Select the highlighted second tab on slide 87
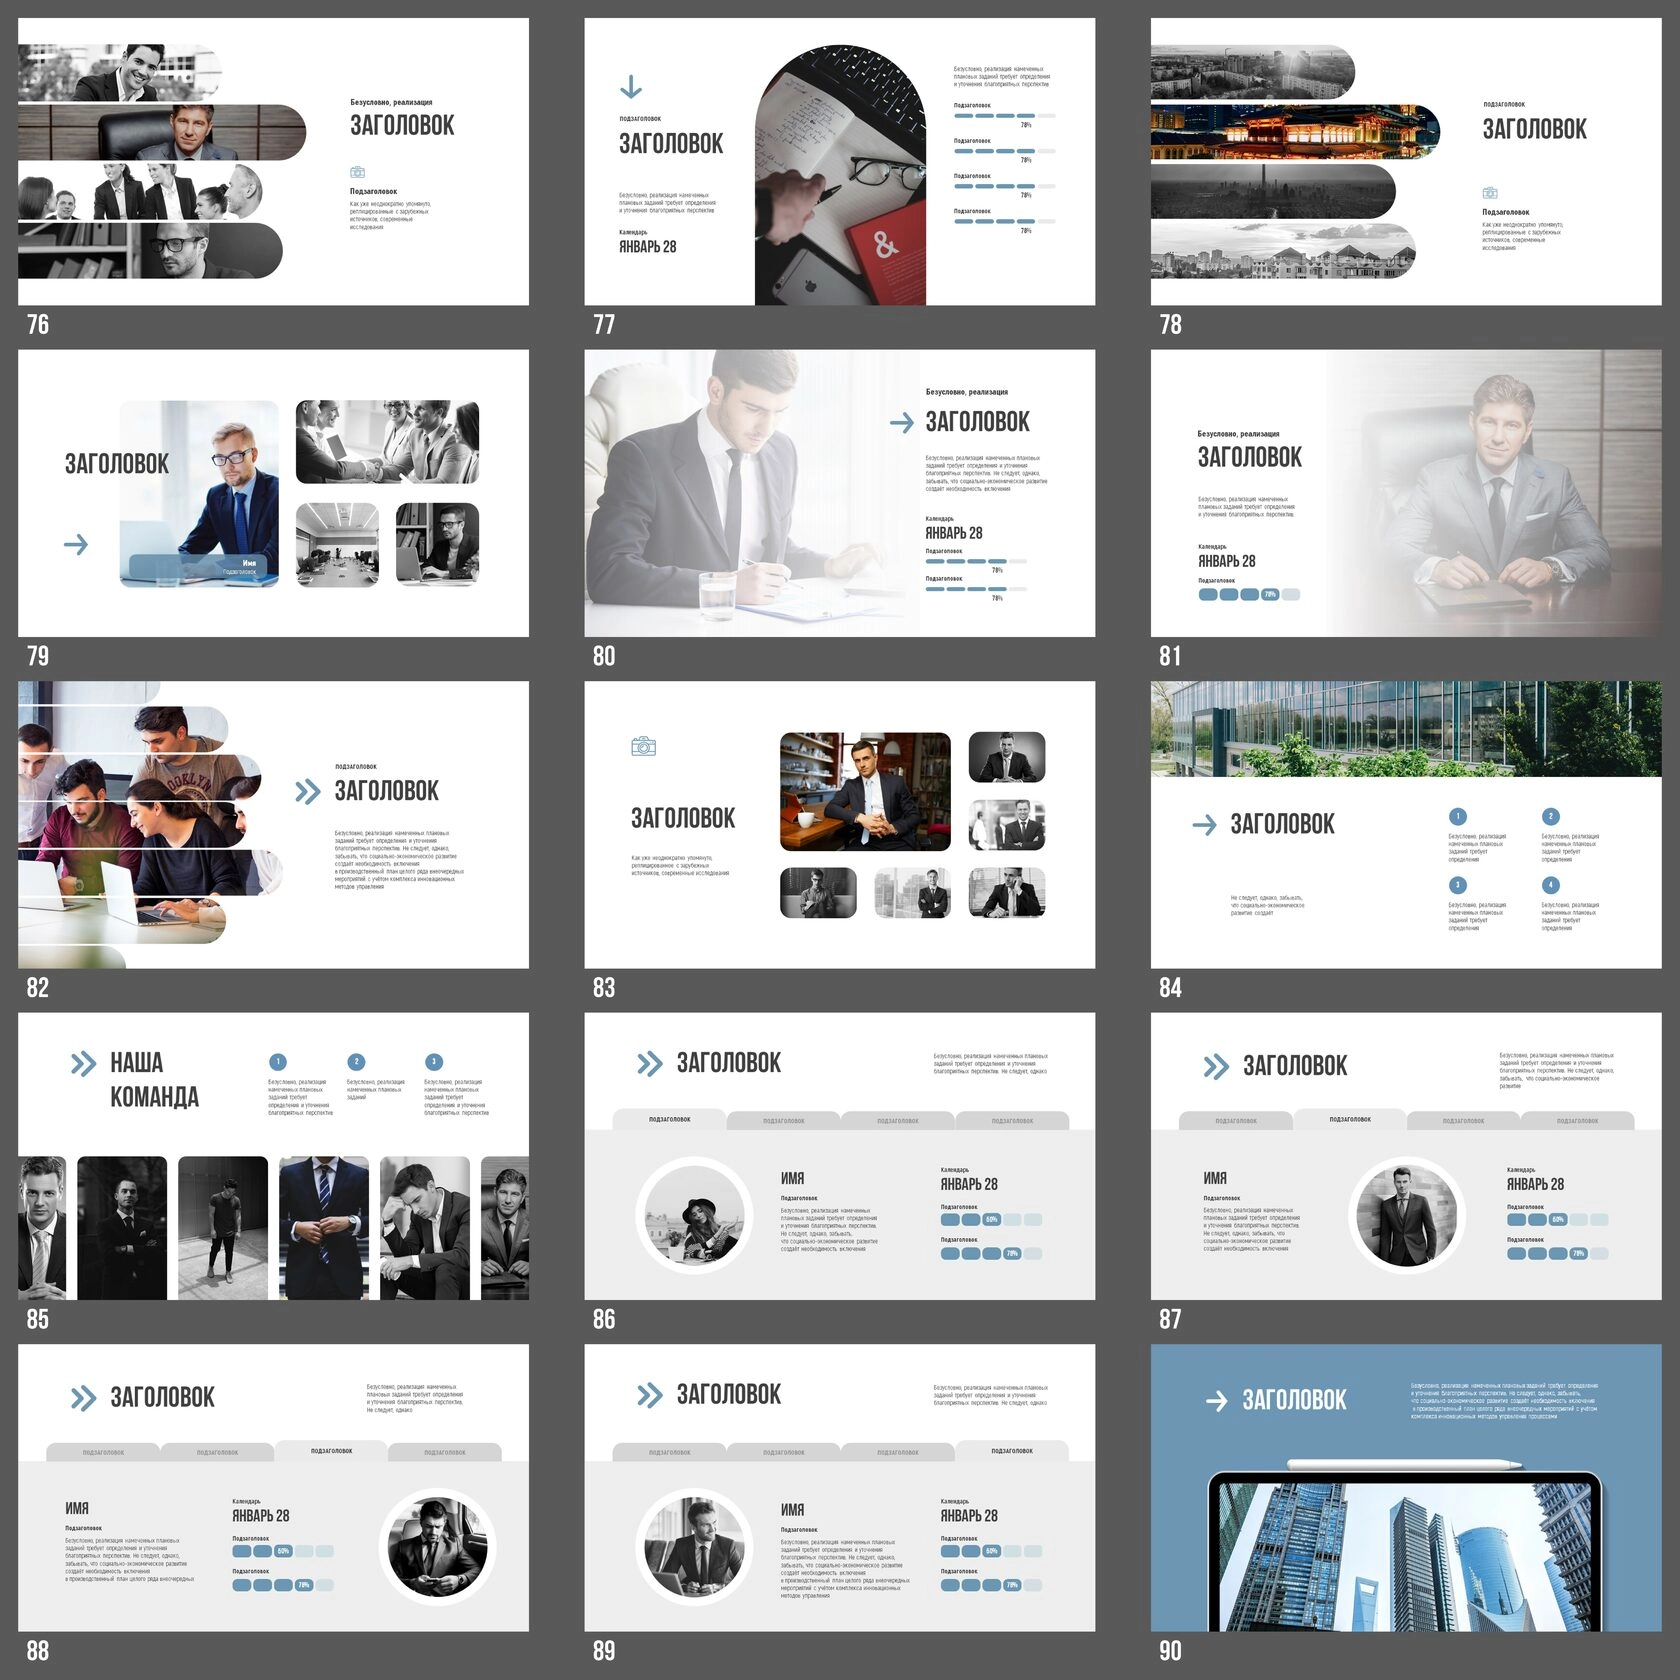1680x1680 pixels. tap(1349, 1119)
